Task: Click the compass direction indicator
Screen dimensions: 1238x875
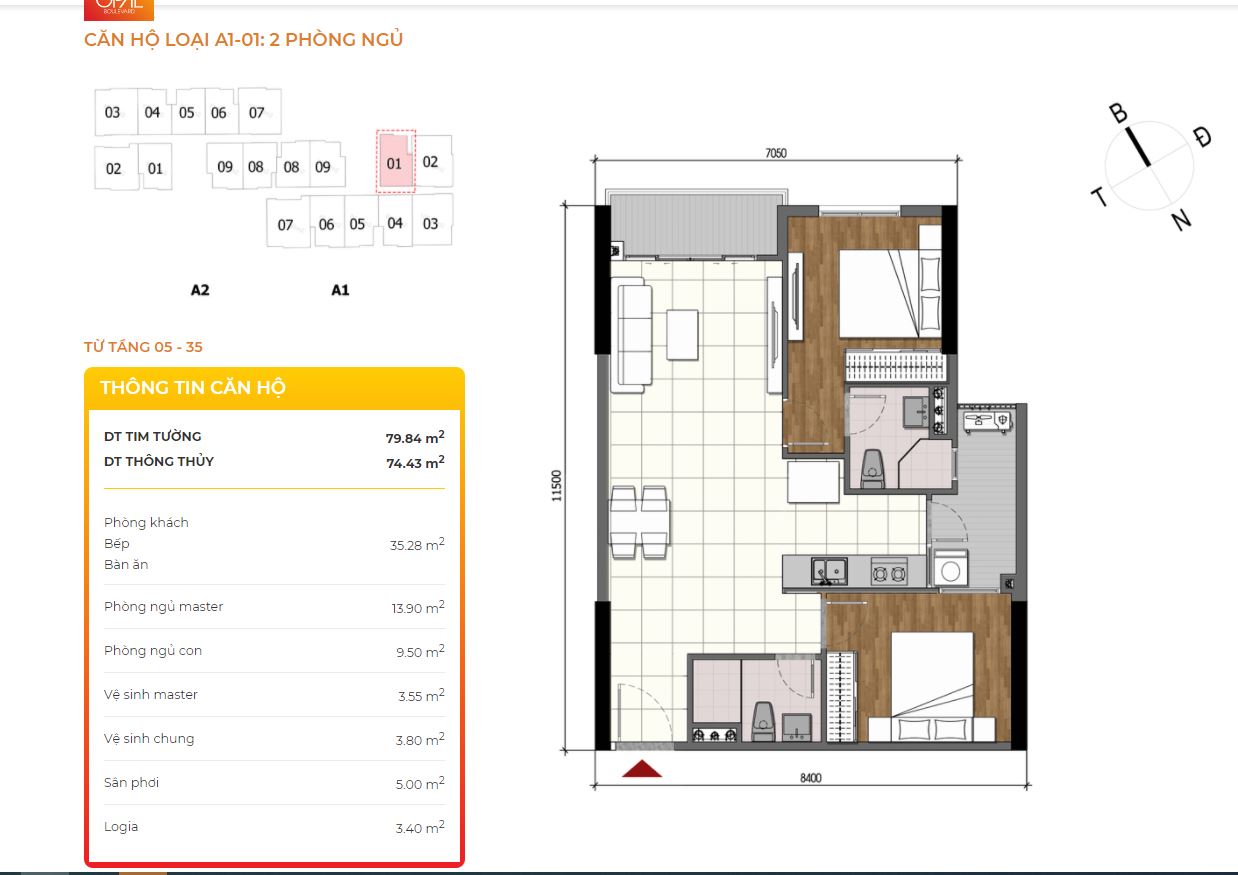Action: pos(1152,165)
